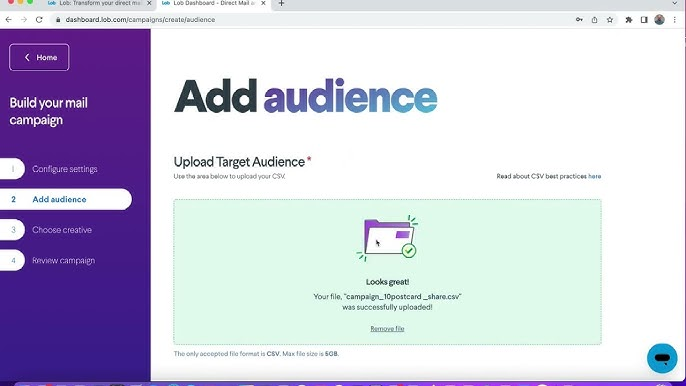Click the lock icon in address bar
Image resolution: width=686 pixels, height=386 pixels.
[58, 20]
